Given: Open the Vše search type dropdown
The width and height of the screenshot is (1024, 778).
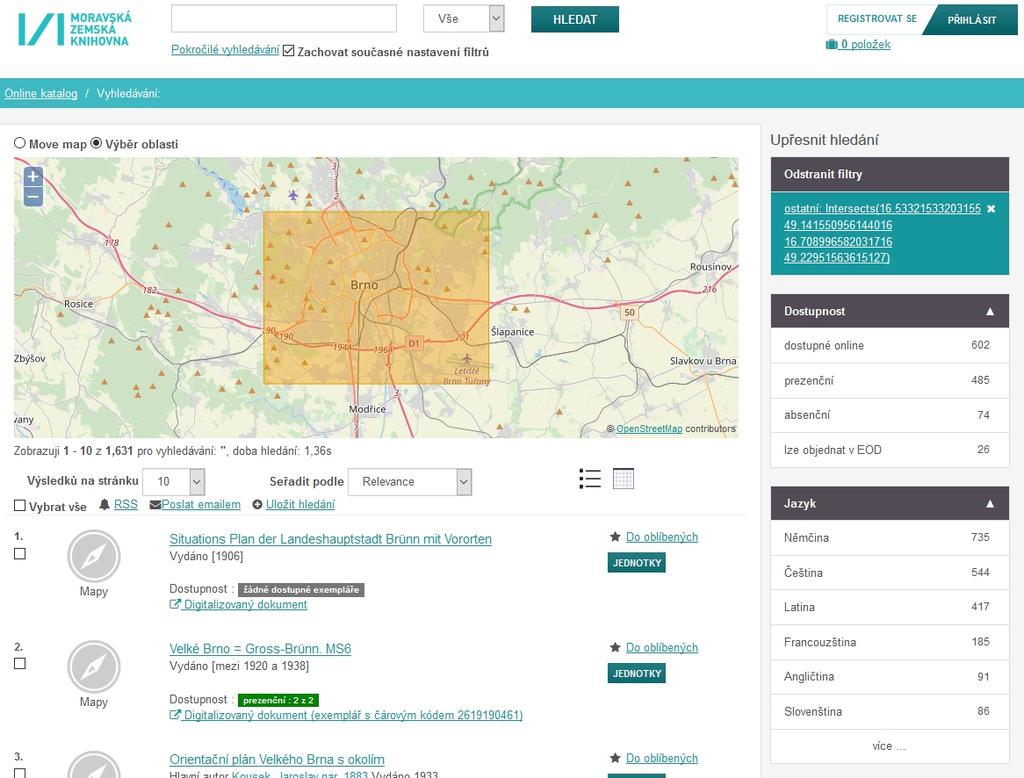Looking at the screenshot, I should click(x=464, y=19).
